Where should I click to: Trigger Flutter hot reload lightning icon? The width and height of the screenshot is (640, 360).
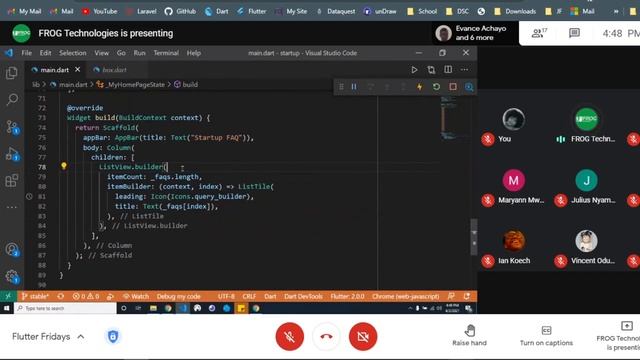(419, 87)
